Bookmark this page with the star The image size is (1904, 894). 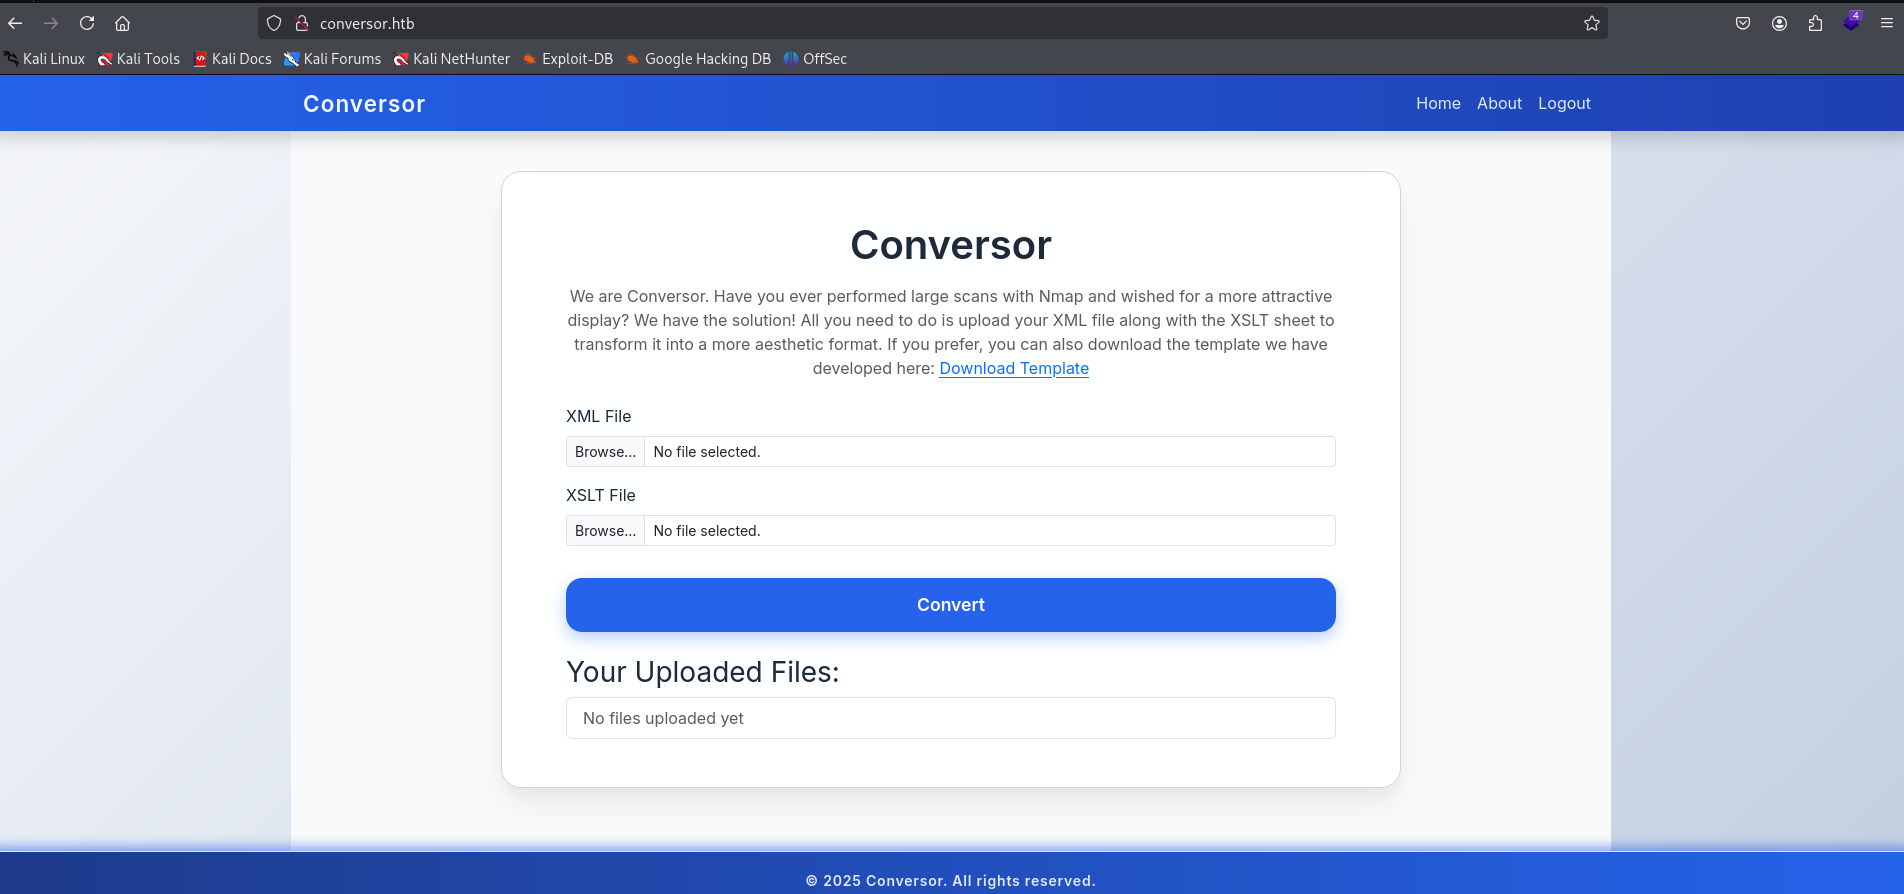pyautogui.click(x=1592, y=23)
